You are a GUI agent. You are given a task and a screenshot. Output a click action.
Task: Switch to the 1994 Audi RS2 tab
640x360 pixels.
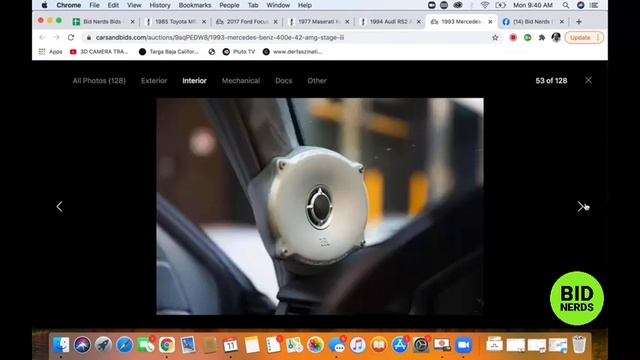(390, 22)
